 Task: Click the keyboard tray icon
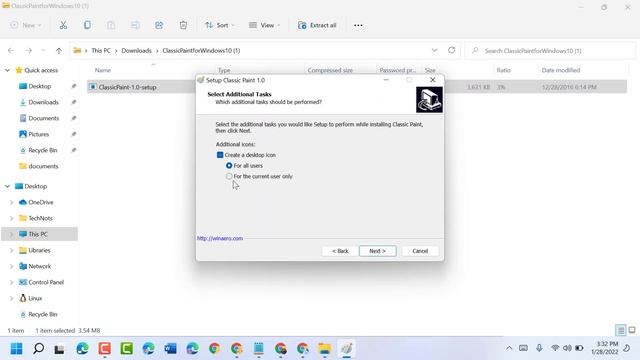coord(523,348)
